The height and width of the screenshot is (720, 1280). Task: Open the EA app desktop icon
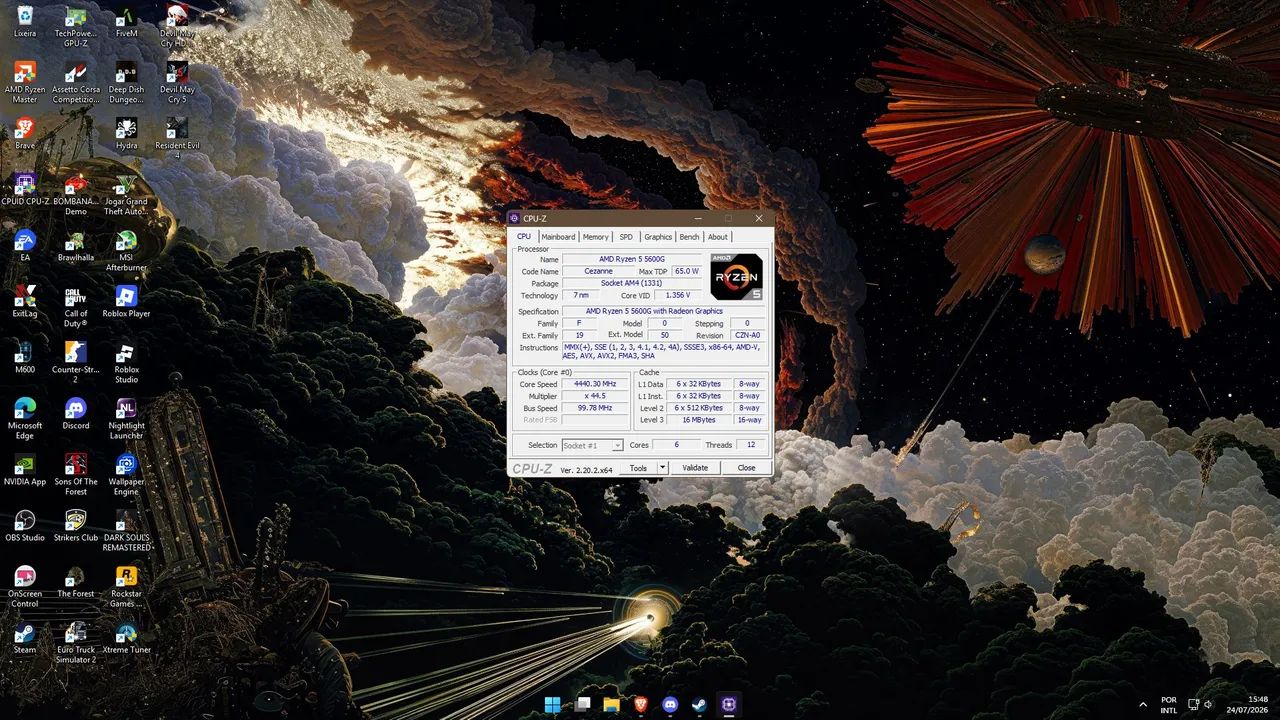click(25, 246)
